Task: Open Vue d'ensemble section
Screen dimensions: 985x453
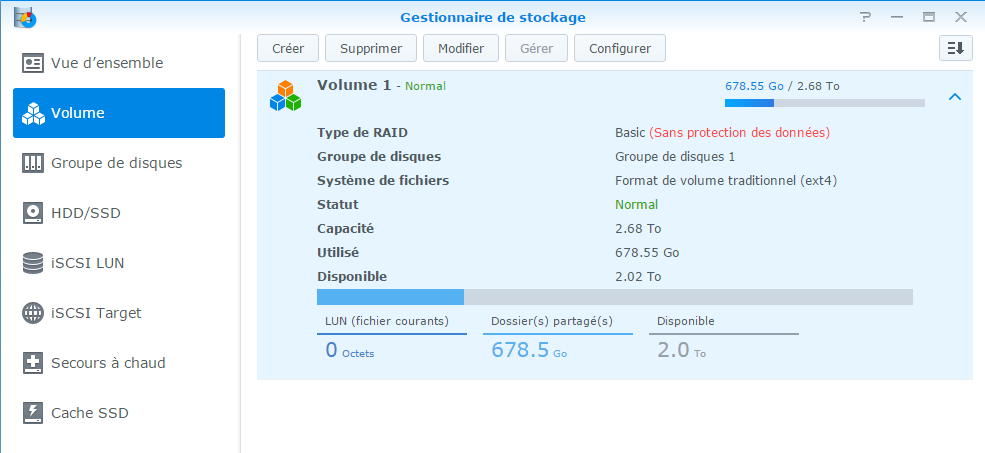Action: click(x=119, y=63)
